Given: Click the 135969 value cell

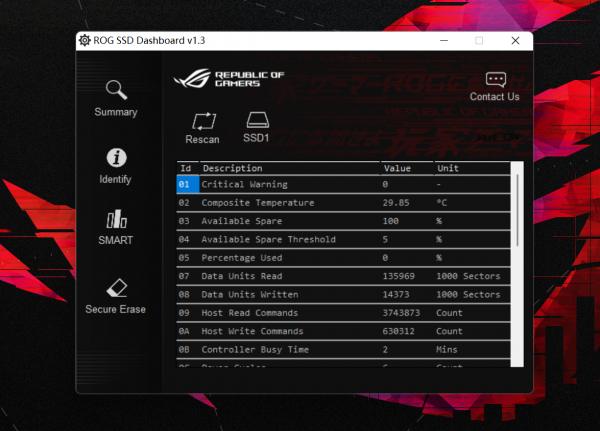Looking at the screenshot, I should [398, 276].
